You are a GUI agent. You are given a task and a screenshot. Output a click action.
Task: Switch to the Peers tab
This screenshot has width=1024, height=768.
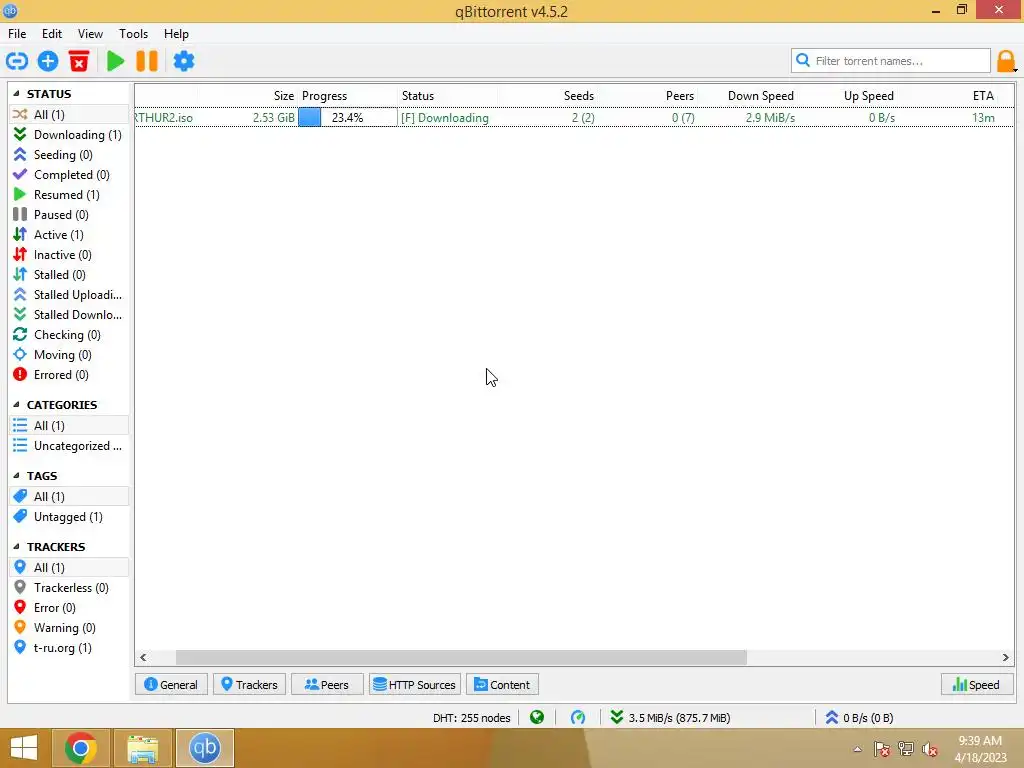(x=327, y=684)
